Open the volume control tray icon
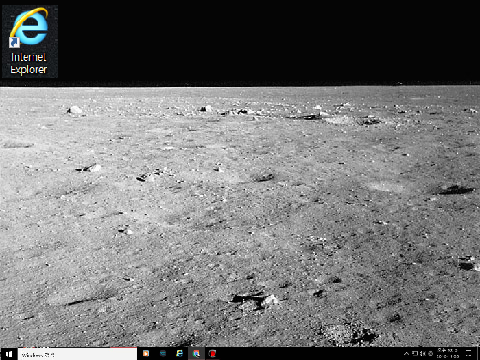 tap(423, 354)
